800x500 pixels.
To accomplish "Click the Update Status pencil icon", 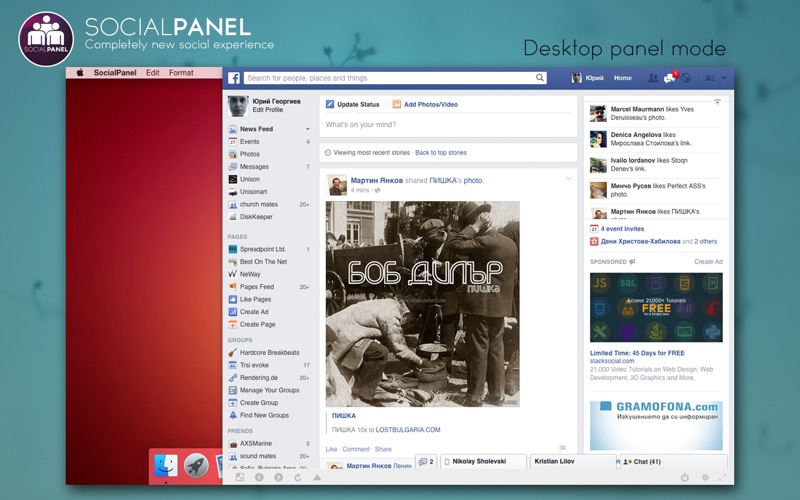I will 330,104.
